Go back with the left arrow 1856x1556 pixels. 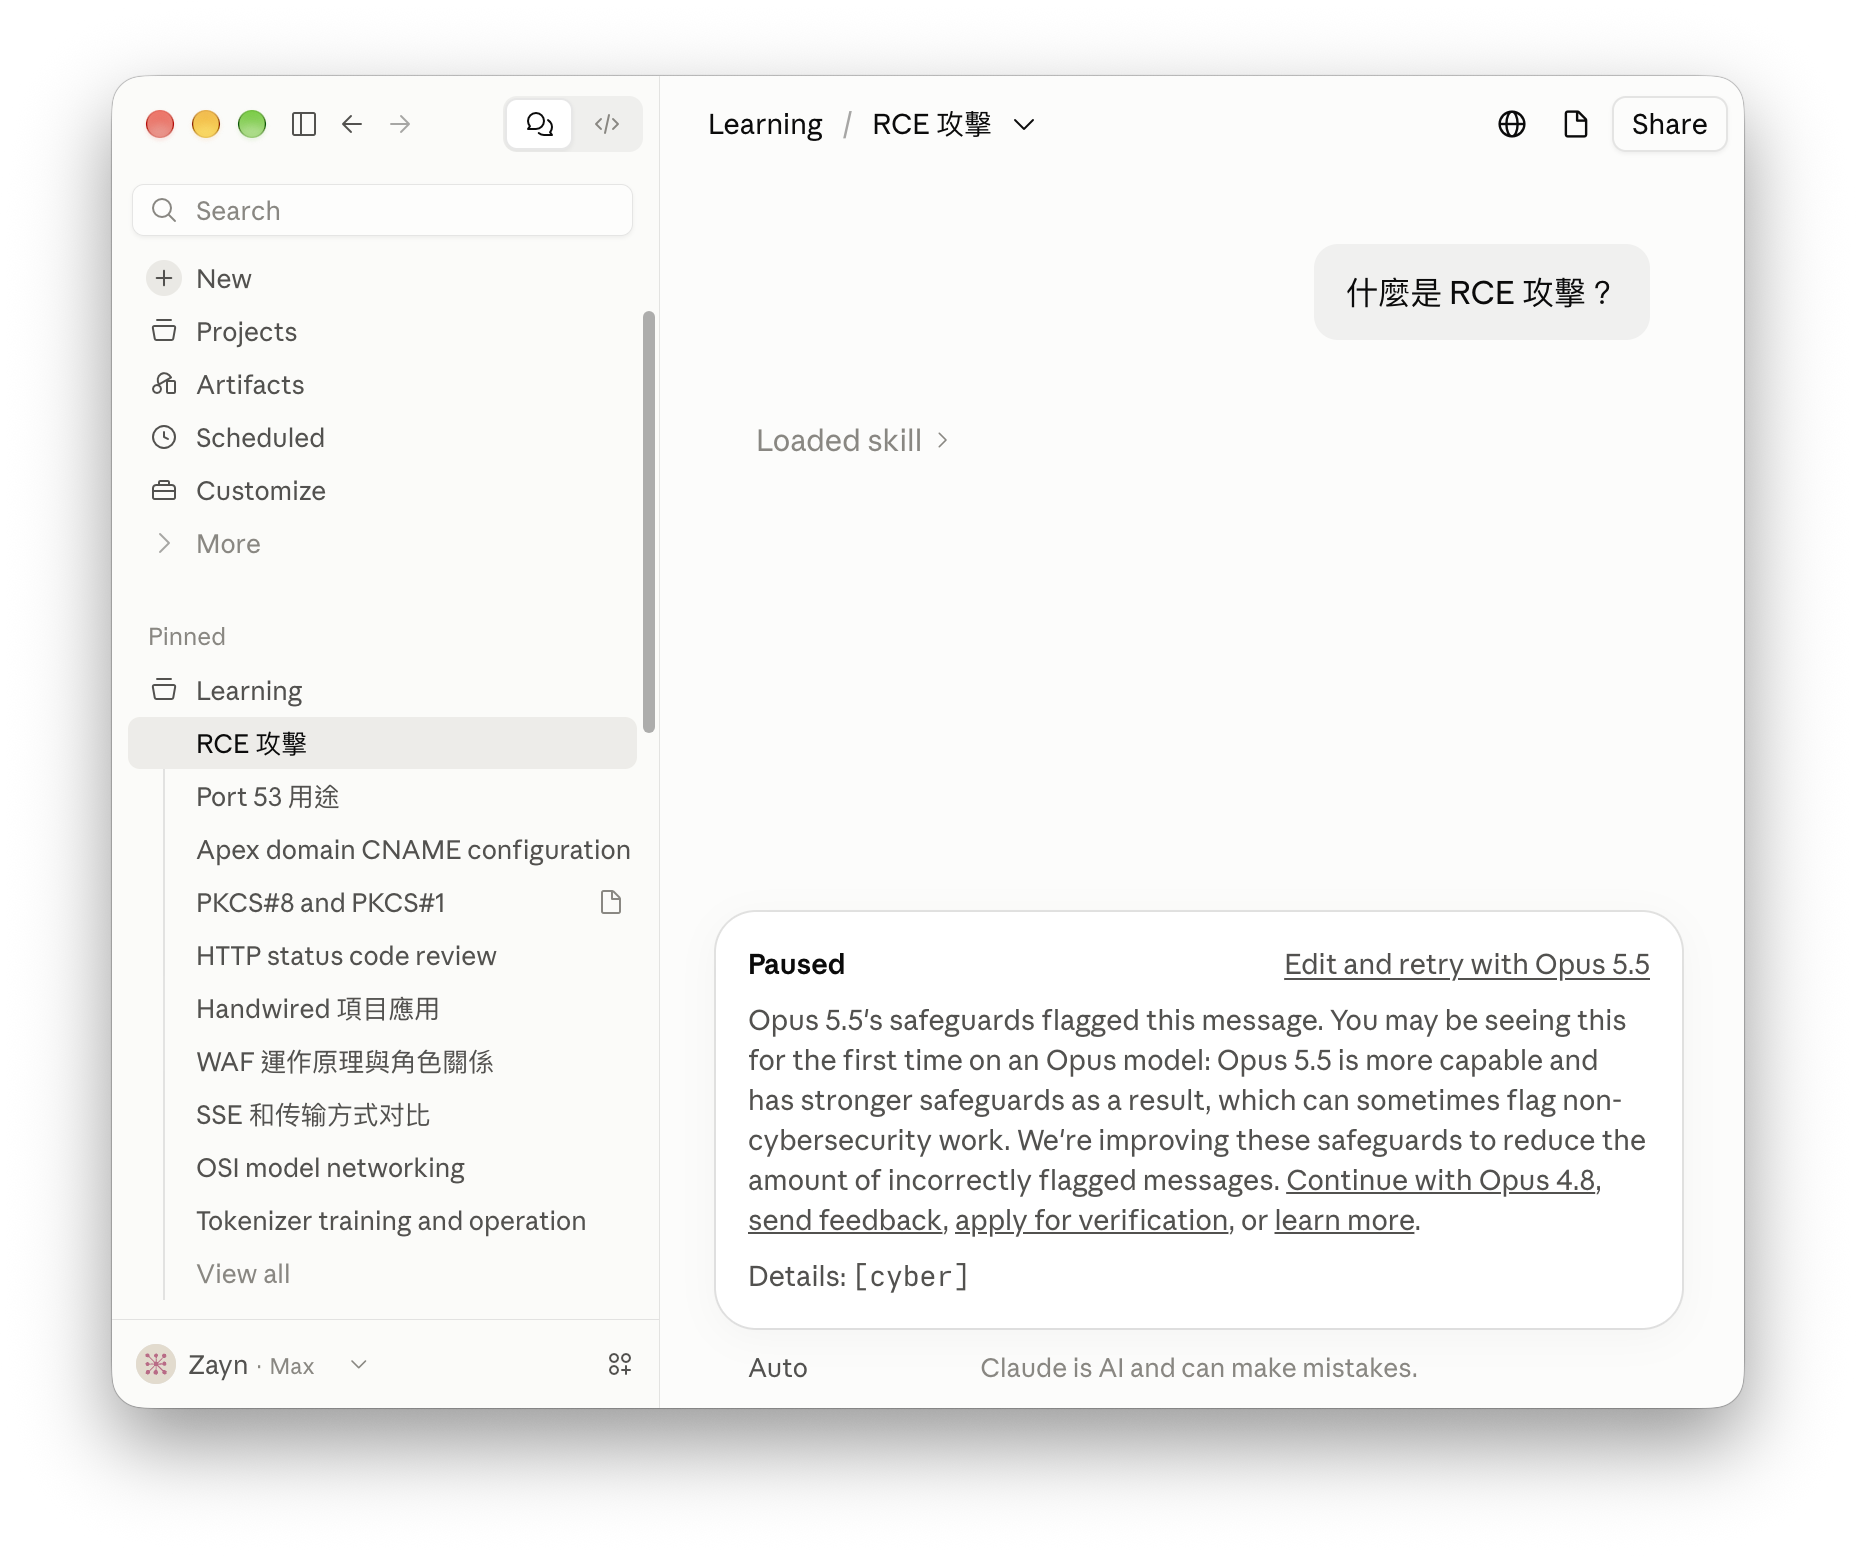pos(352,124)
